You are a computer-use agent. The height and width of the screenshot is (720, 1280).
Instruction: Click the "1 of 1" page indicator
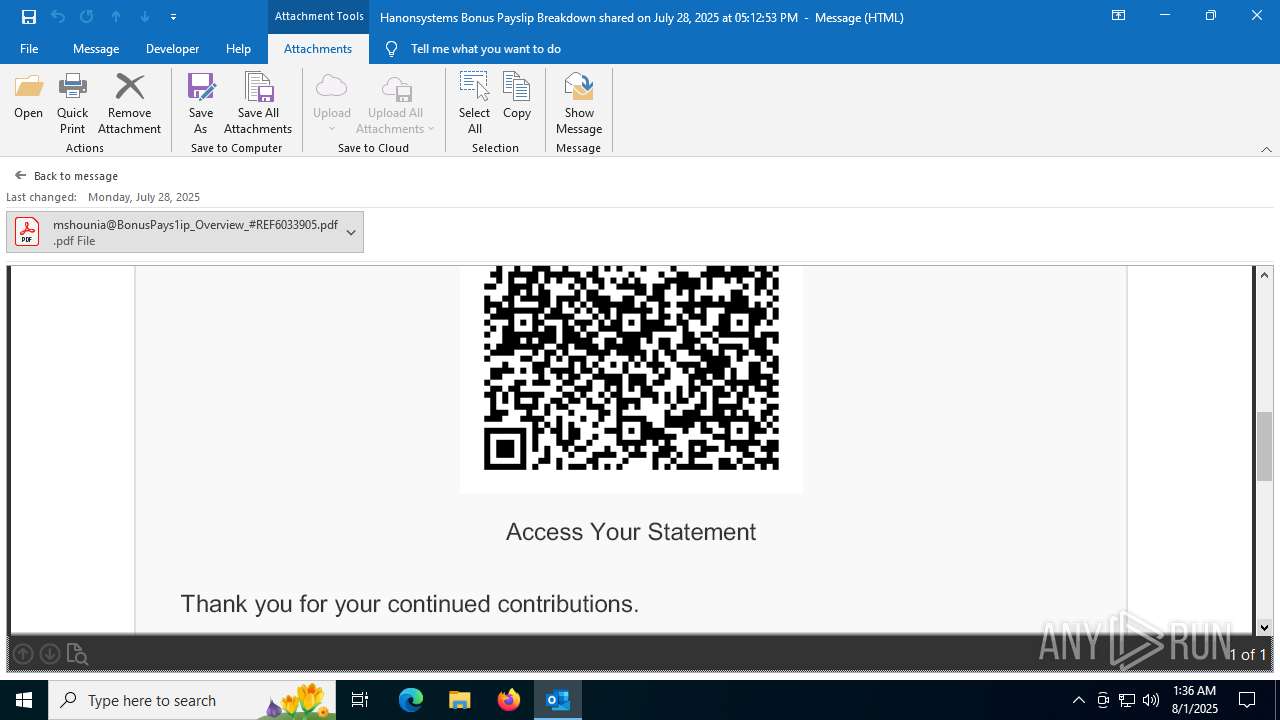(1247, 654)
